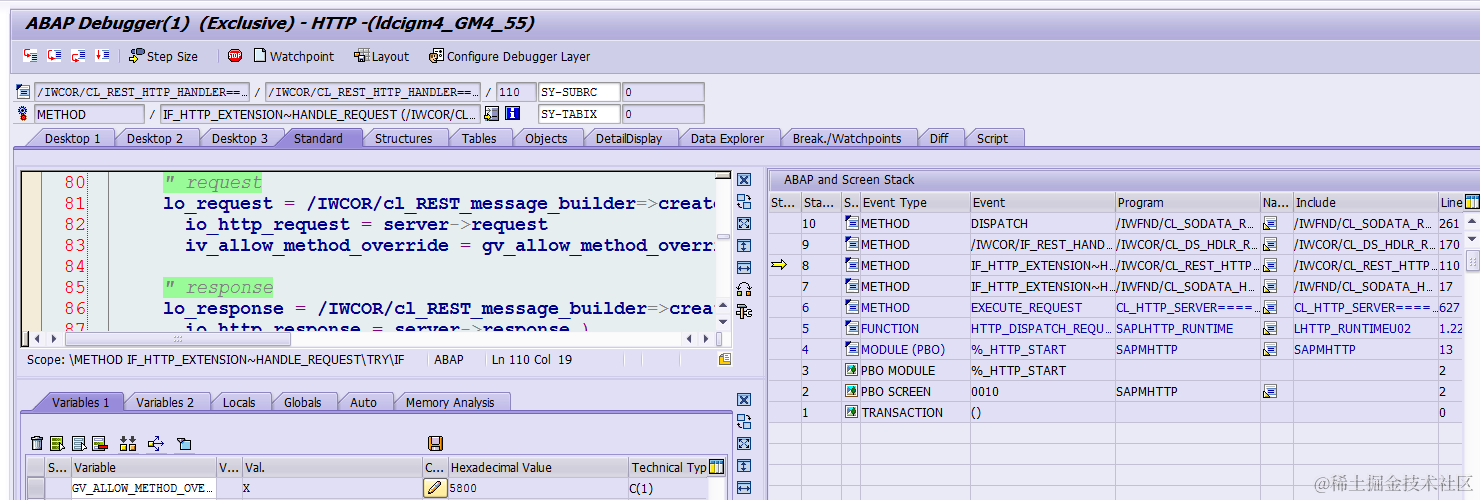The width and height of the screenshot is (1480, 500).
Task: Open the Break./Watchpoints tab
Action: point(847,138)
